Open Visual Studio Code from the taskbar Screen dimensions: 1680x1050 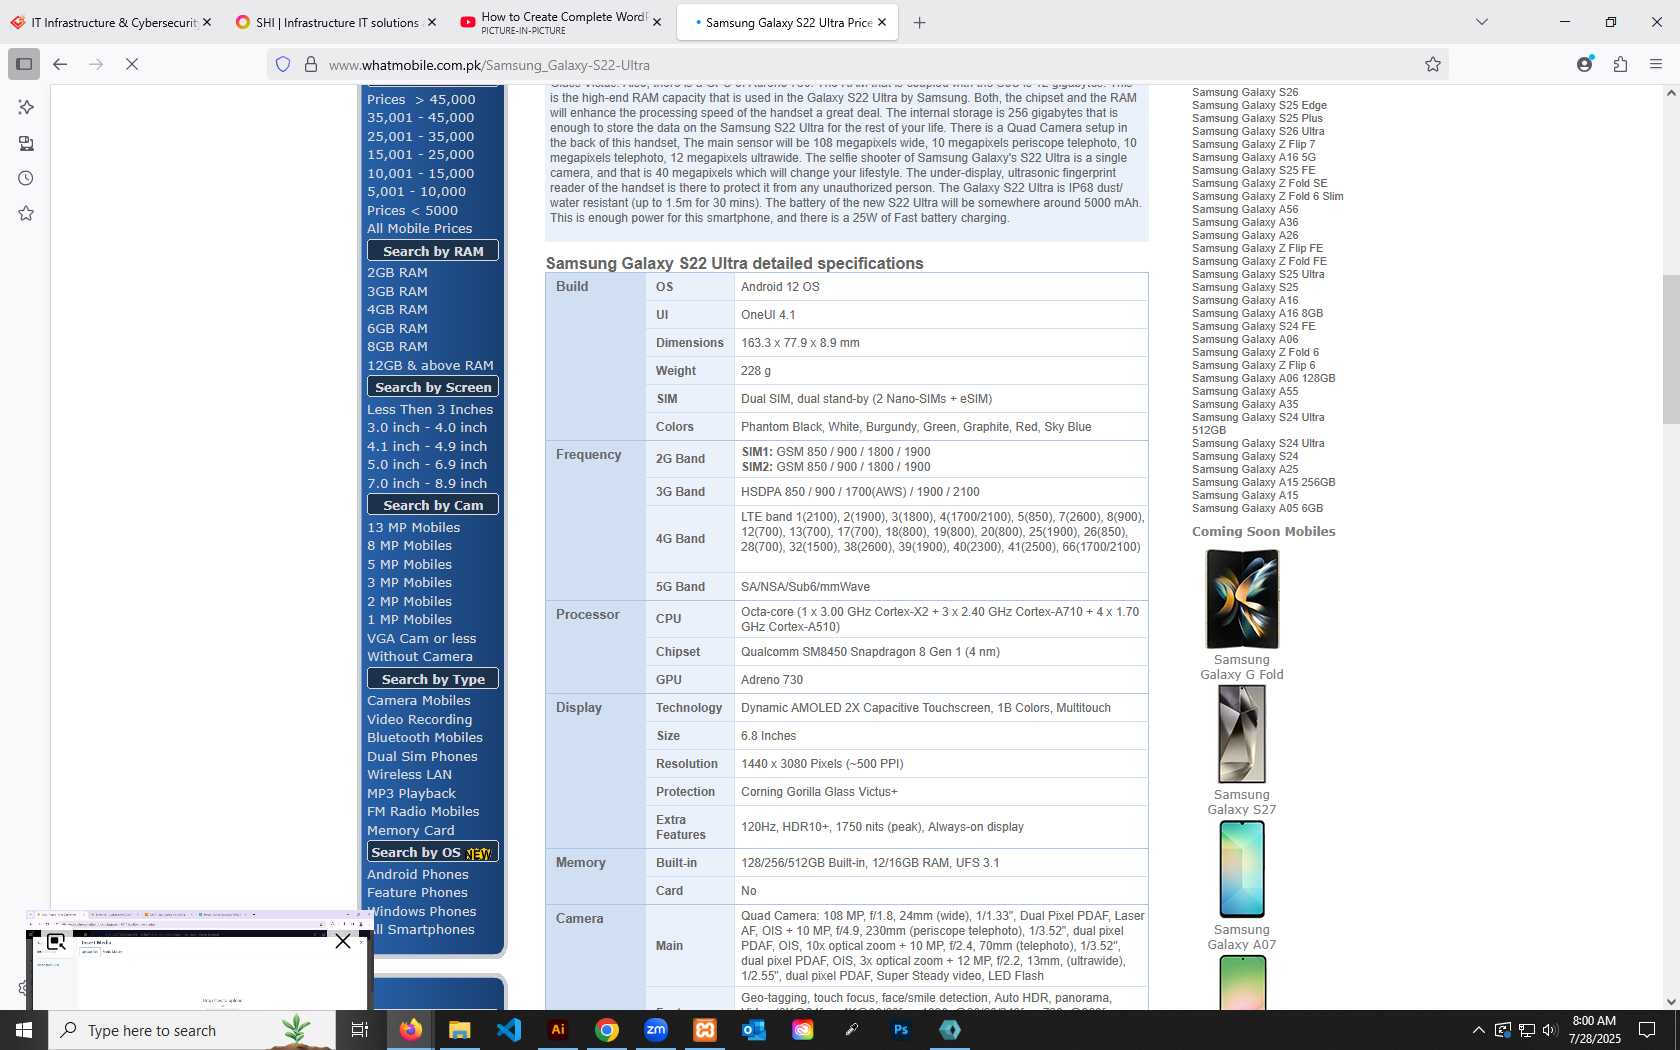click(509, 1029)
